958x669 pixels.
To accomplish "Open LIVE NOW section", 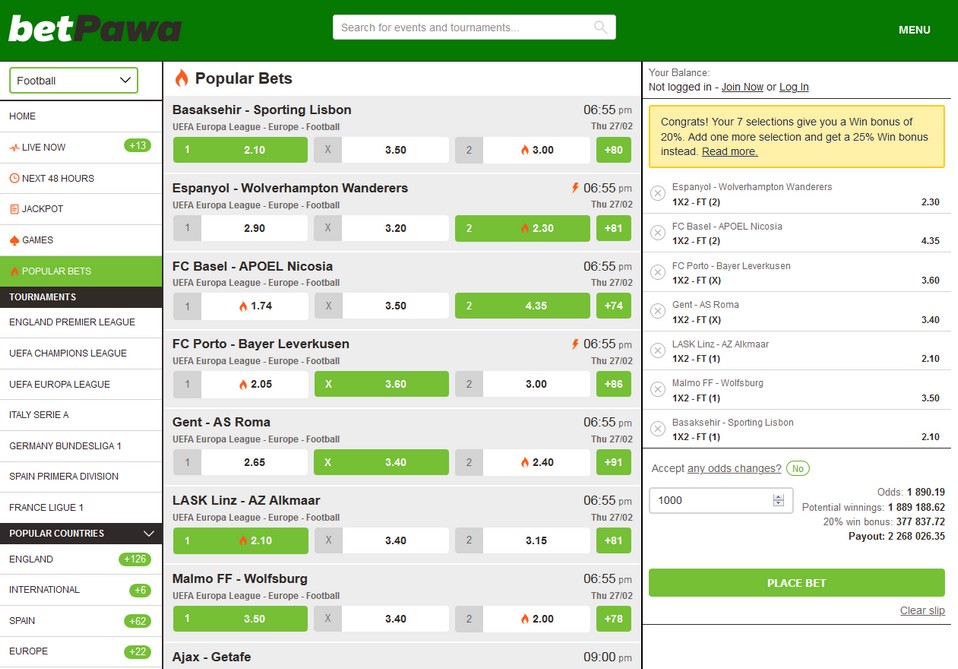I will coord(81,147).
